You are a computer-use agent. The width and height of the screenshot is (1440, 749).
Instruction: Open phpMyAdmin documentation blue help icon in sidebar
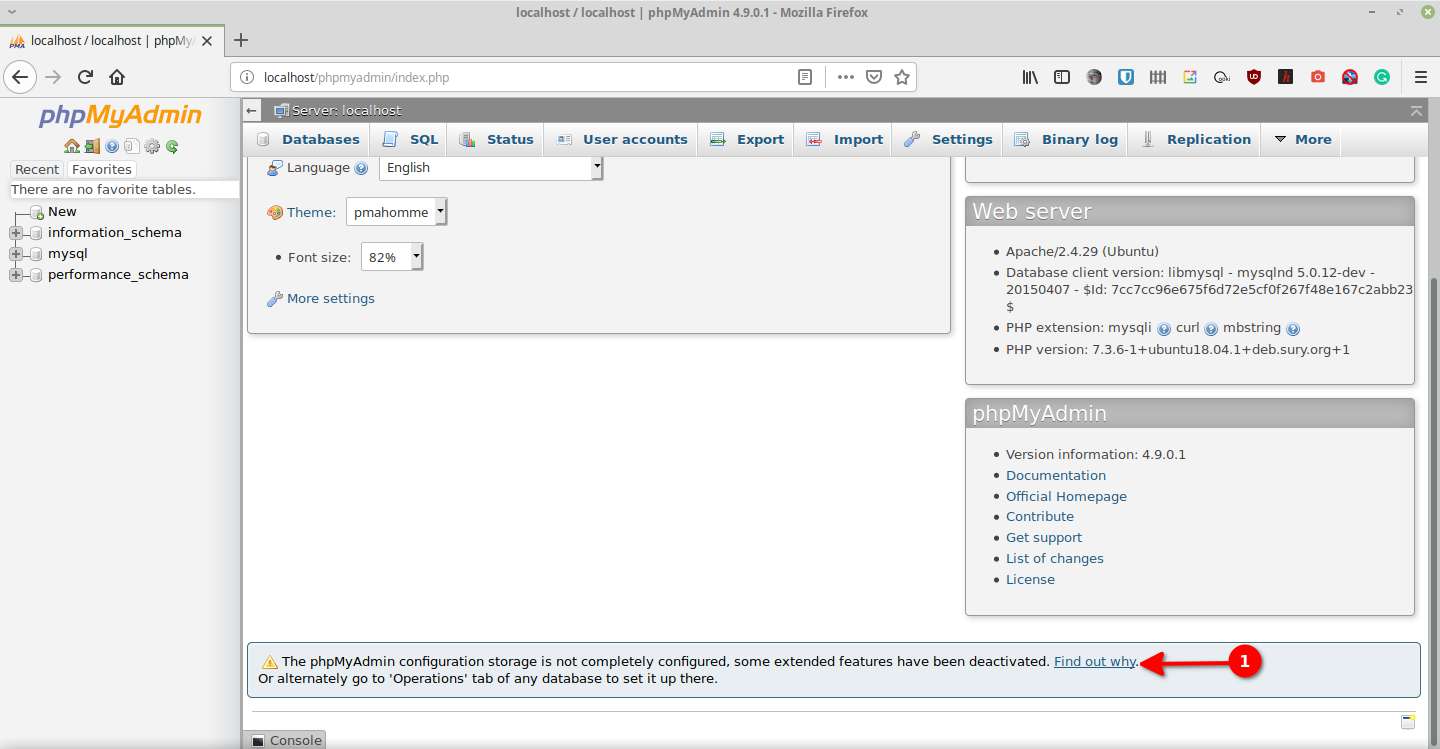click(112, 146)
